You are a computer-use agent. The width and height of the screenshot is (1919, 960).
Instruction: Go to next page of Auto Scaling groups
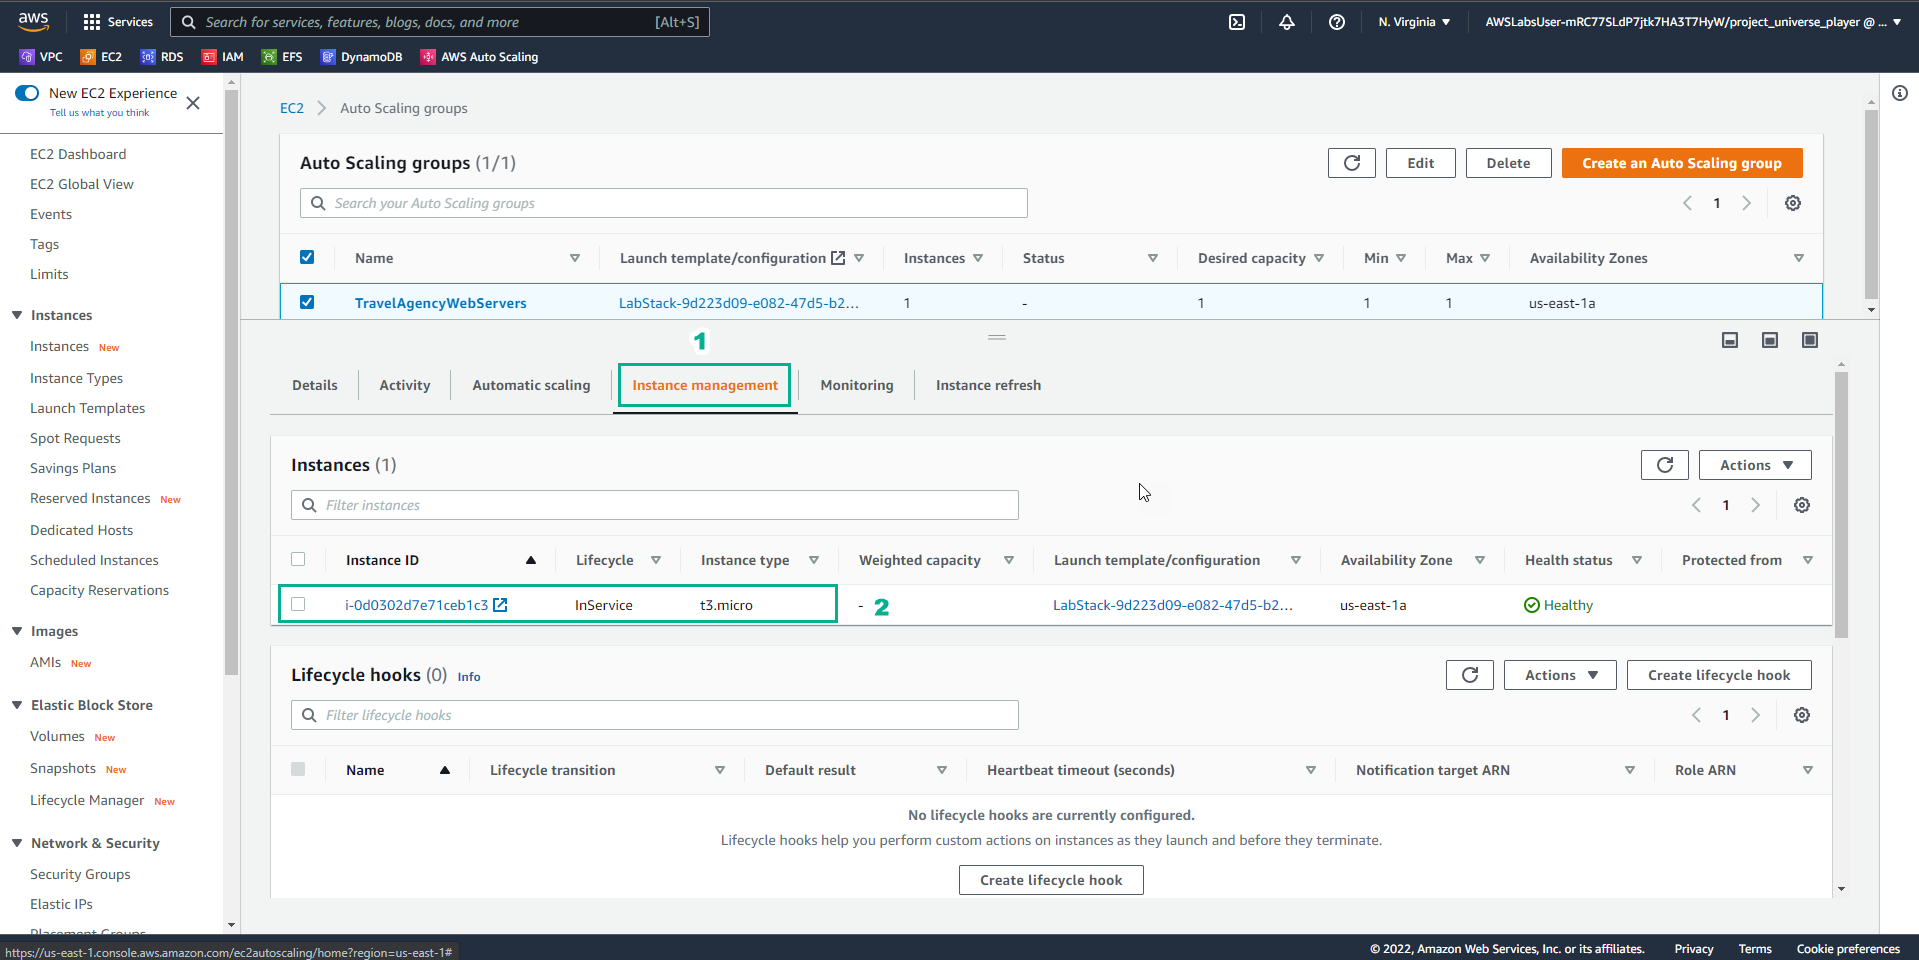(x=1747, y=203)
